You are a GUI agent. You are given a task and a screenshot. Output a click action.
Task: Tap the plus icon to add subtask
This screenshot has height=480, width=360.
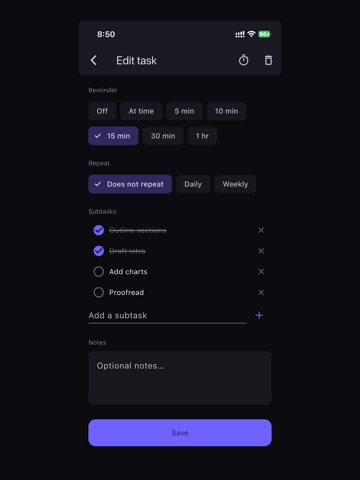tap(259, 315)
